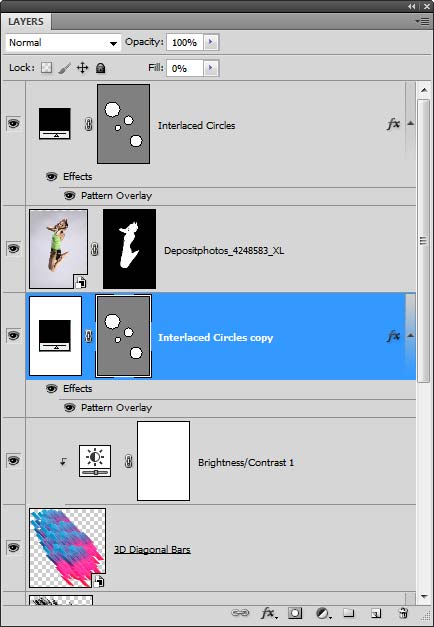Toggle Effects visibility under Interlaced Circles

pos(52,176)
